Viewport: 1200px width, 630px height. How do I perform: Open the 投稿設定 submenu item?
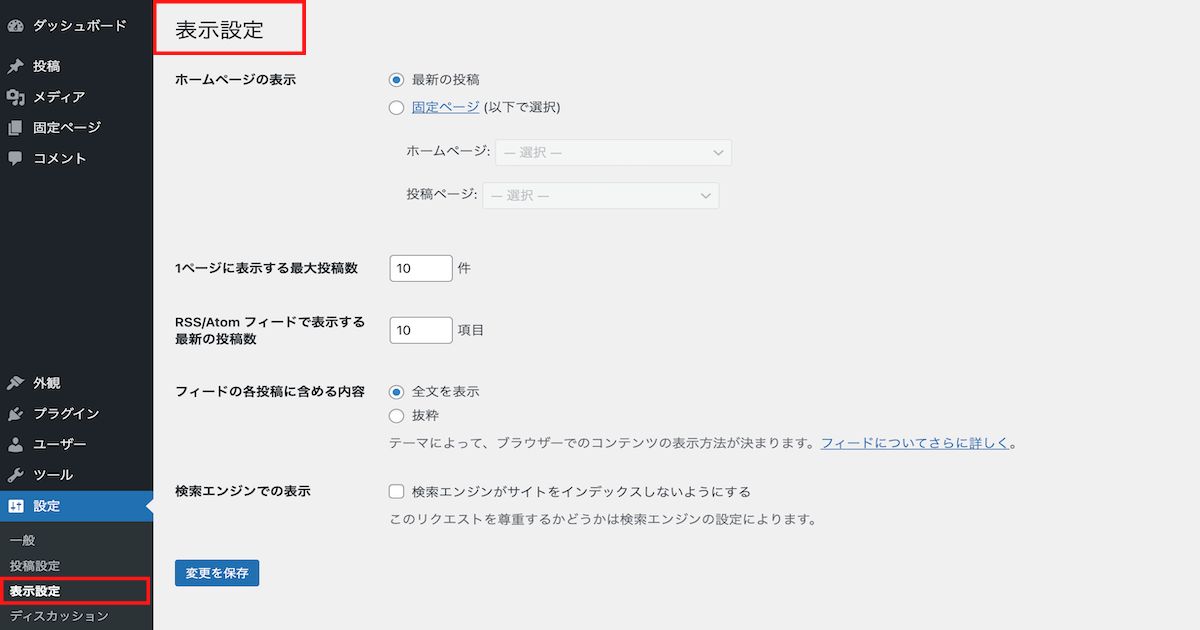pos(35,566)
